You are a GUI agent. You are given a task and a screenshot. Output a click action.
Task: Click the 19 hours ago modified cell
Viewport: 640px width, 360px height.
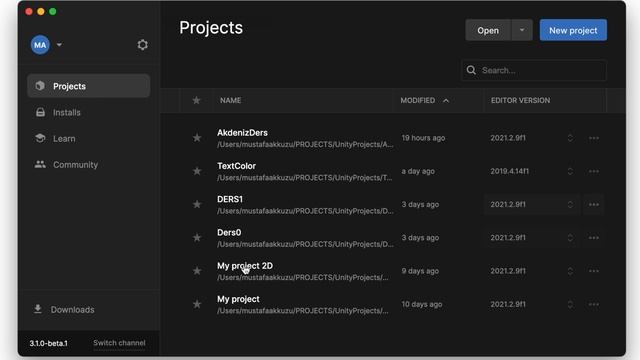423,138
